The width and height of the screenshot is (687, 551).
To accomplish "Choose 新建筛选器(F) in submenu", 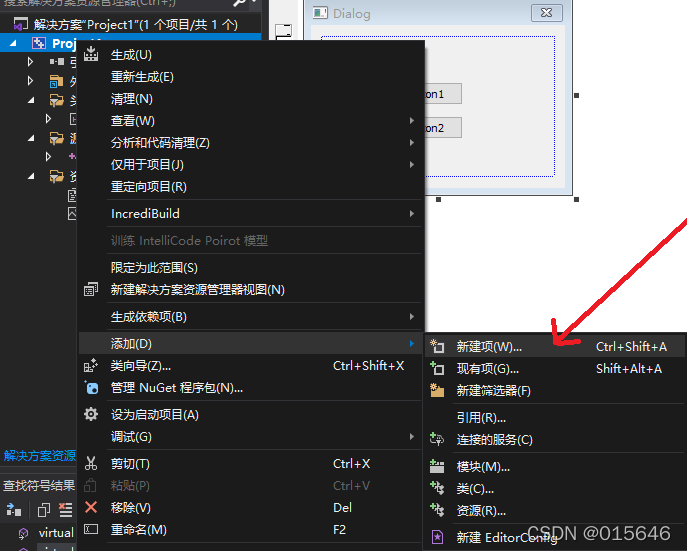I will click(x=554, y=390).
